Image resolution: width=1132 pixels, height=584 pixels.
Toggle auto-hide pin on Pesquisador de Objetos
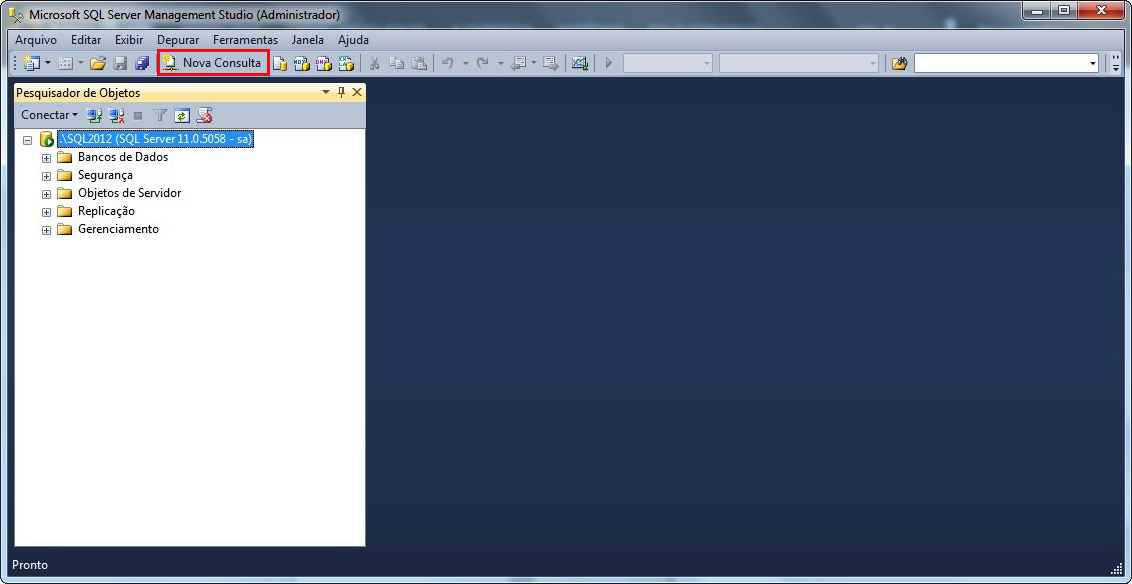click(x=341, y=92)
